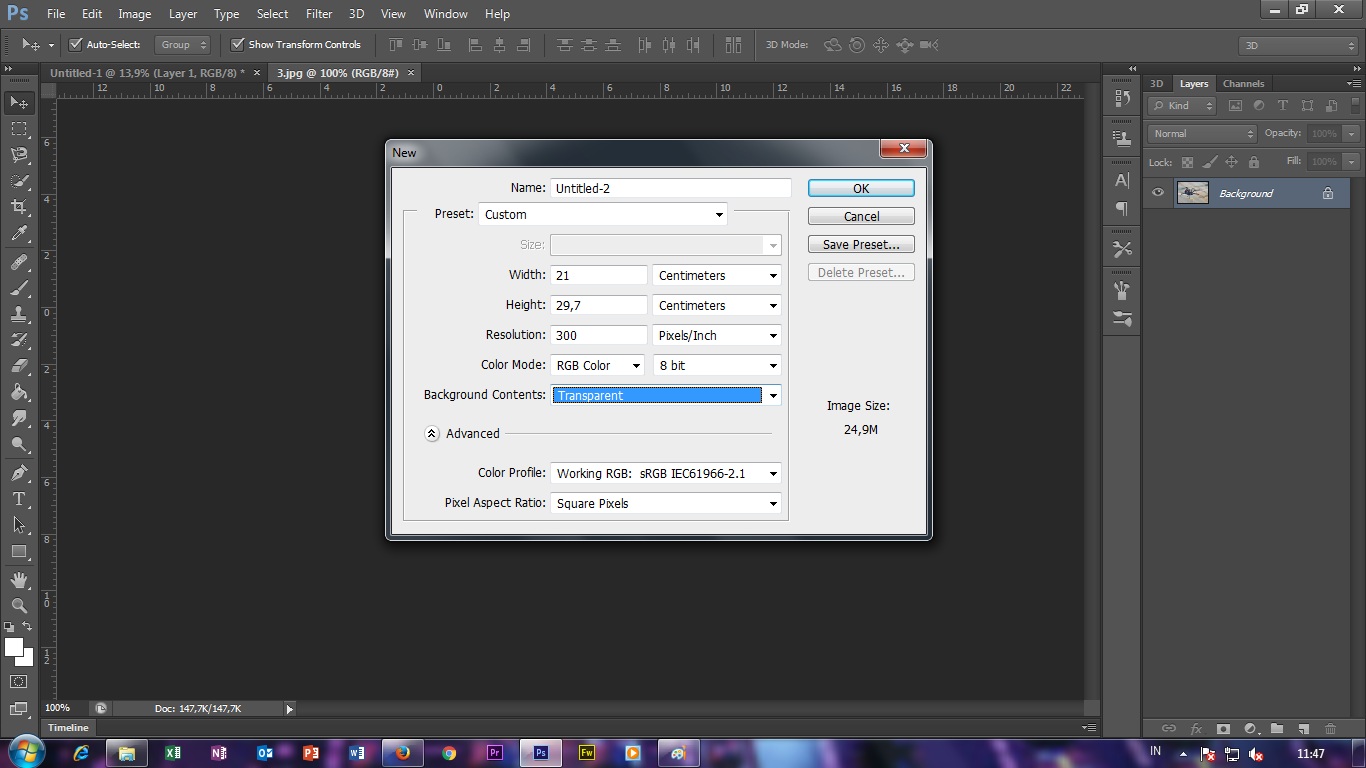The width and height of the screenshot is (1366, 768).
Task: Hide the Background layer visibility eye
Action: tap(1158, 193)
